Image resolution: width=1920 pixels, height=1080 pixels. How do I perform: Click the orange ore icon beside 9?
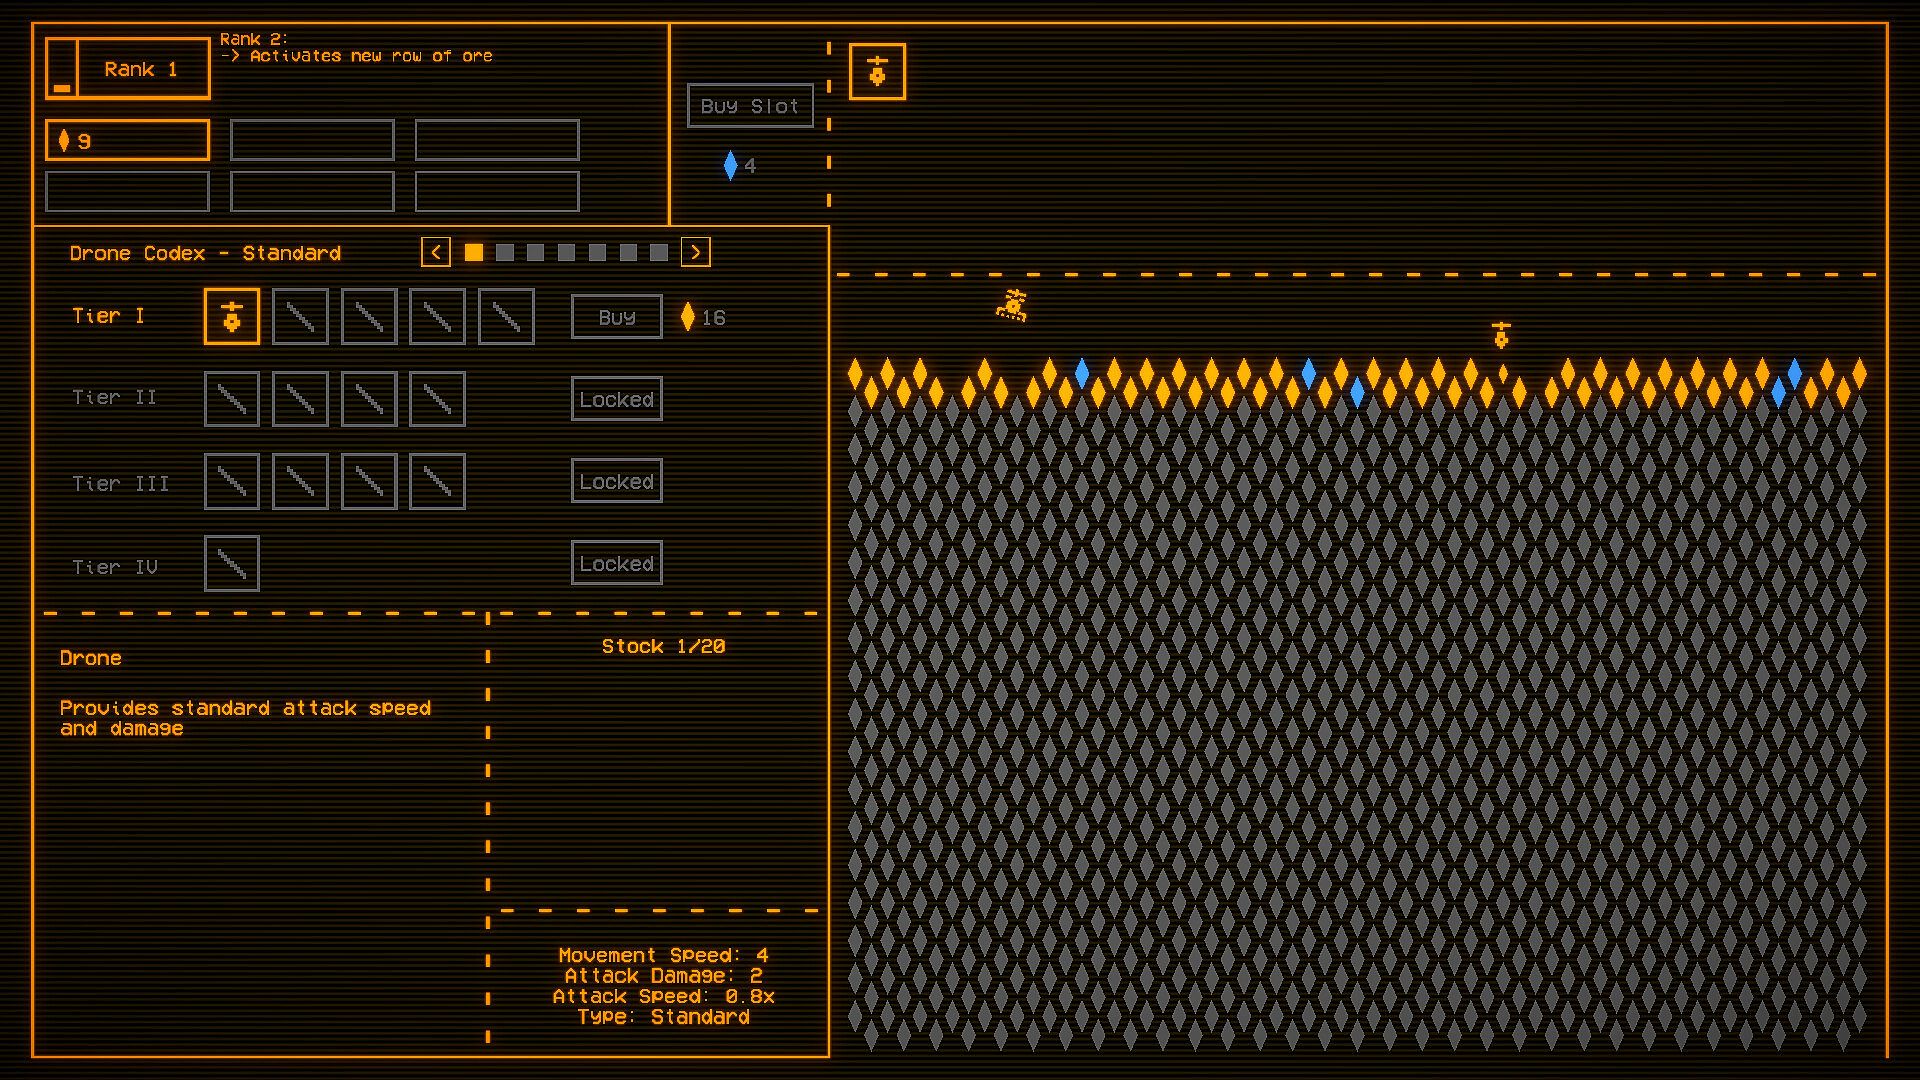point(64,141)
